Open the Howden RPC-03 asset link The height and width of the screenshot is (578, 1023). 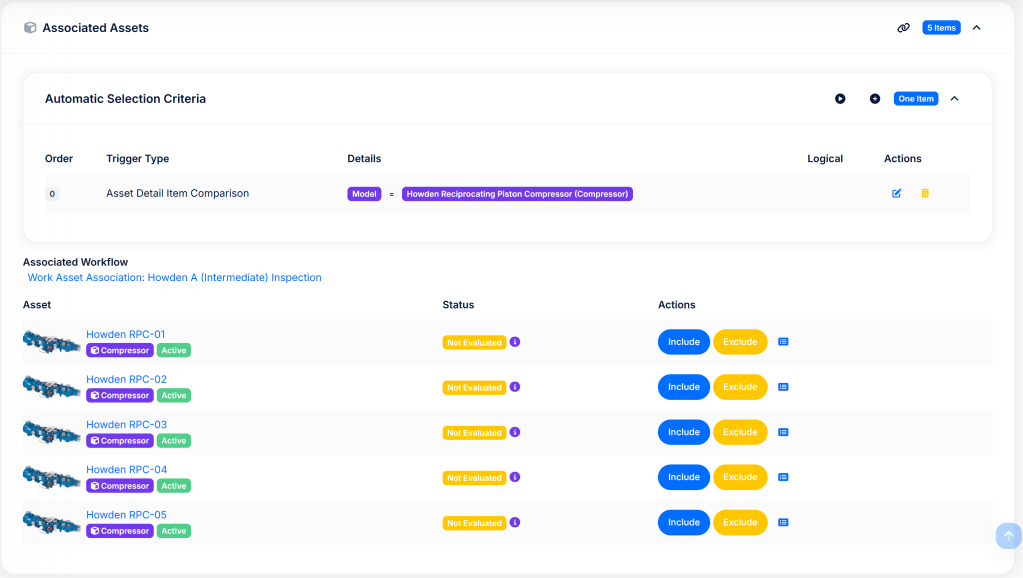click(x=126, y=425)
